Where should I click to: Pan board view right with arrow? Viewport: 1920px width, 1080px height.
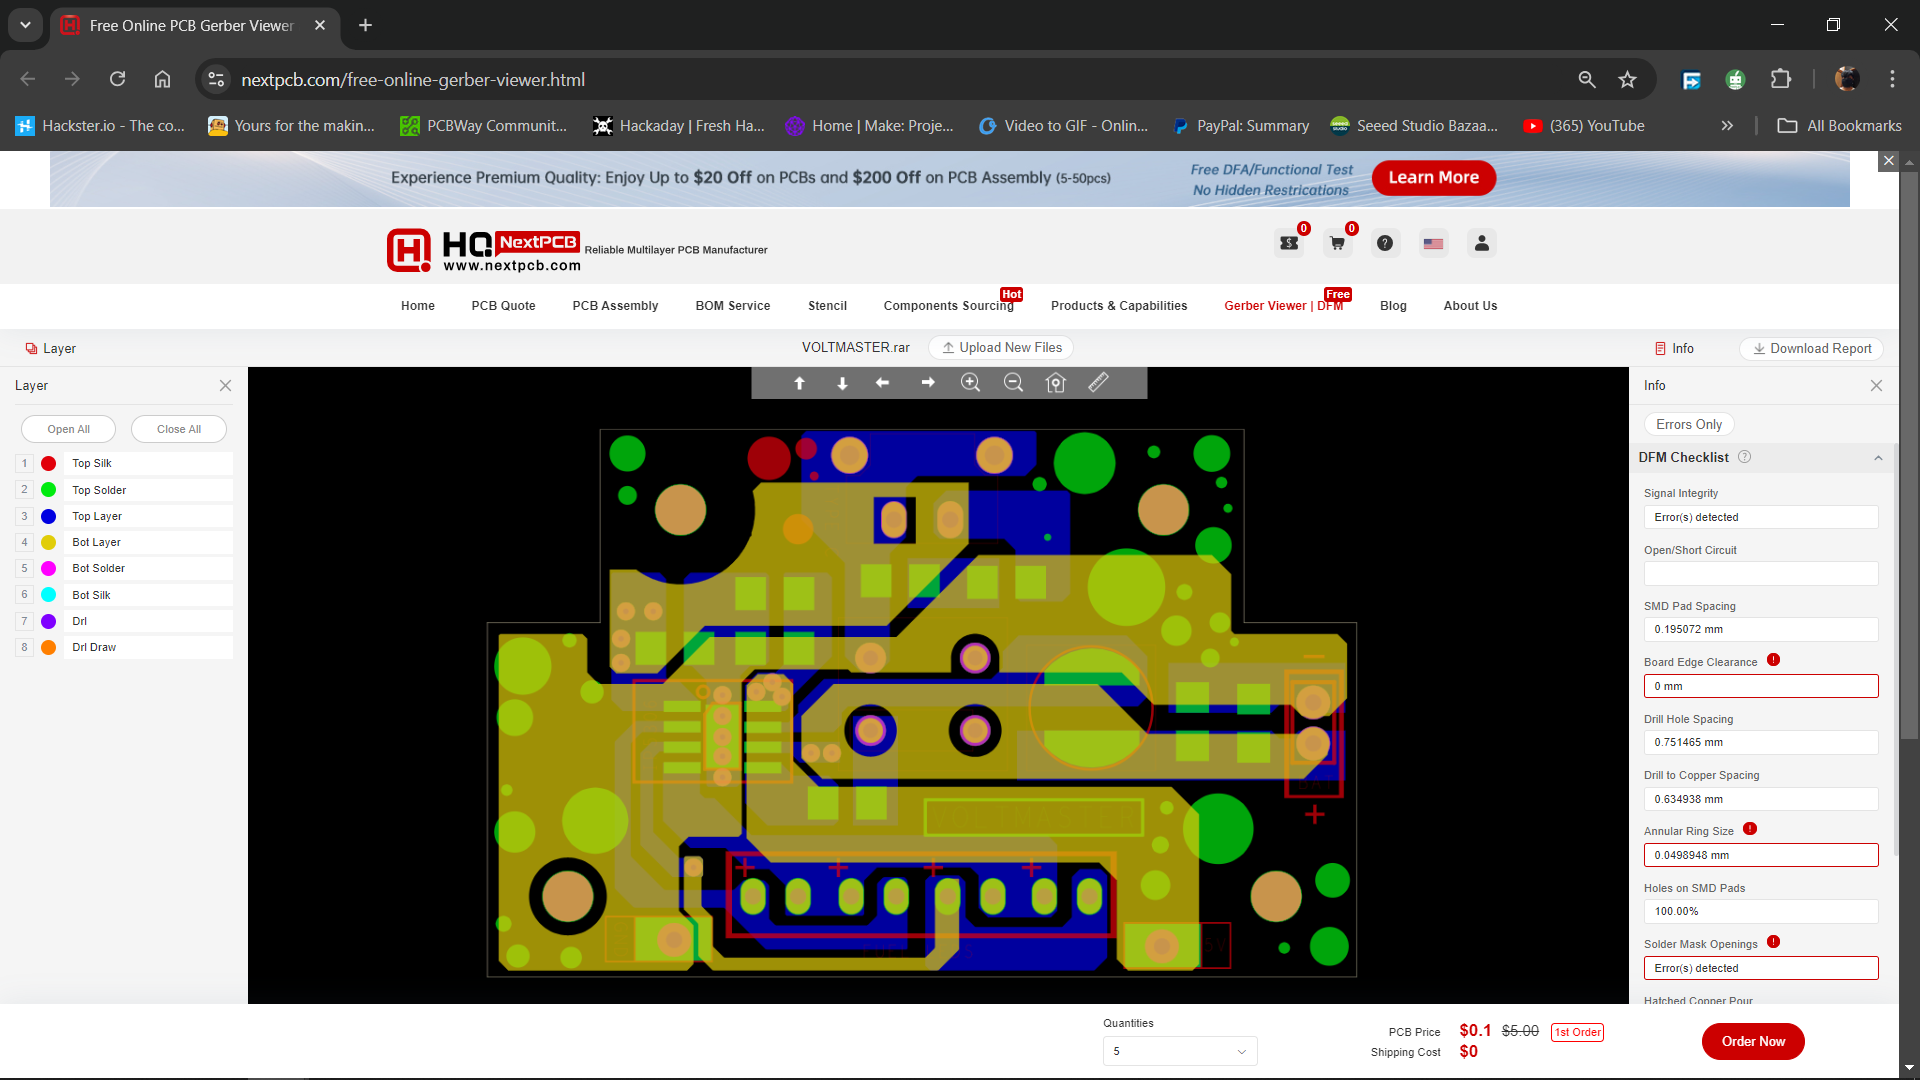click(x=928, y=383)
